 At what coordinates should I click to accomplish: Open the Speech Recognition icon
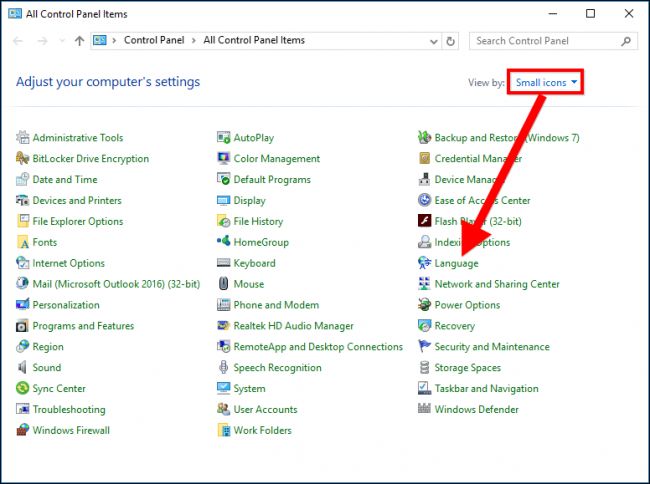pyautogui.click(x=224, y=368)
